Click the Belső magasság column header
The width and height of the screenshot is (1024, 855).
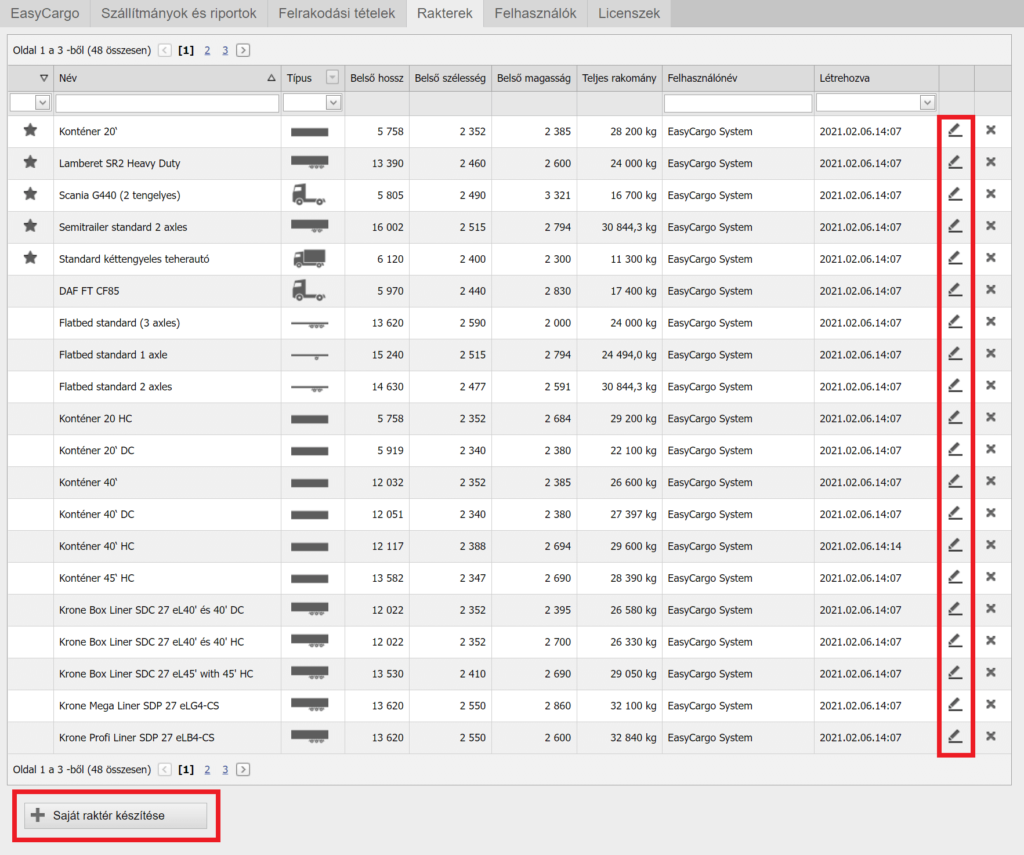[x=534, y=78]
